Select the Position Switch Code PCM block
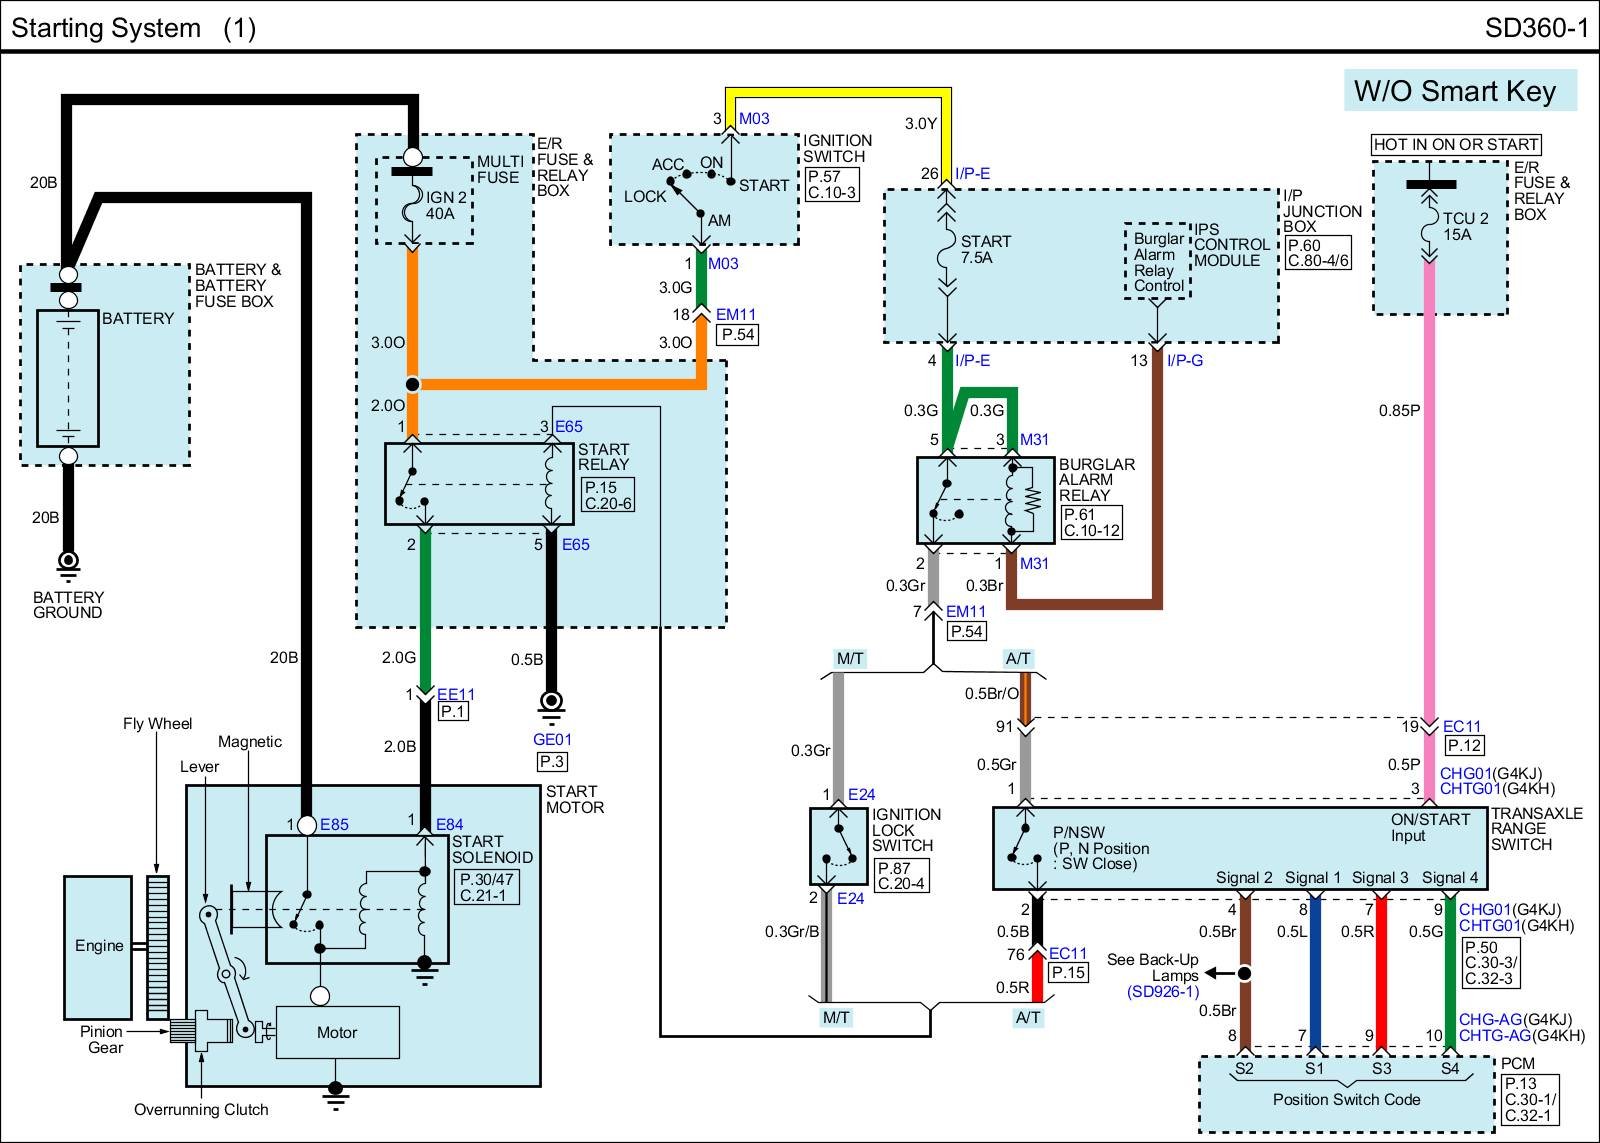This screenshot has width=1600, height=1143. coord(1346,1098)
